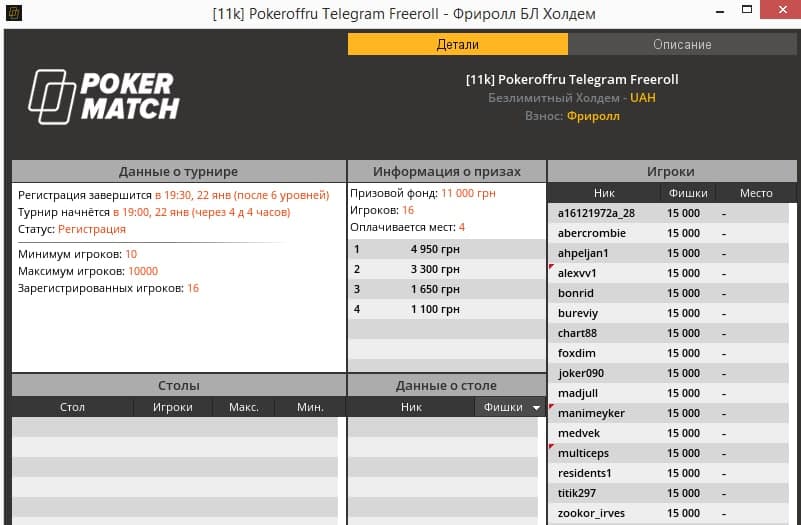Screen dimensions: 801x525
Task: Click the Poker Match logo
Action: 104,97
